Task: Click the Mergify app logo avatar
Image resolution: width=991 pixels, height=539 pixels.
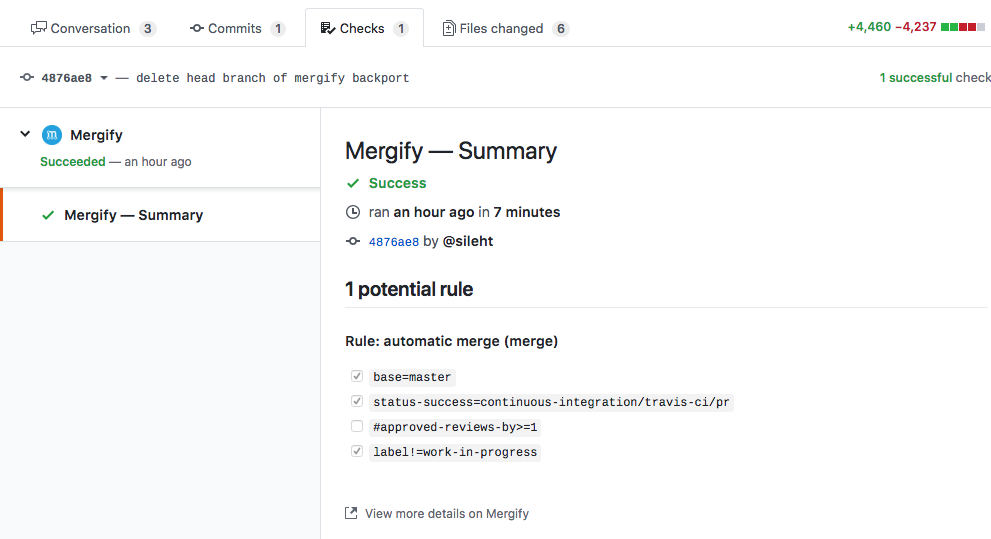Action: click(52, 135)
